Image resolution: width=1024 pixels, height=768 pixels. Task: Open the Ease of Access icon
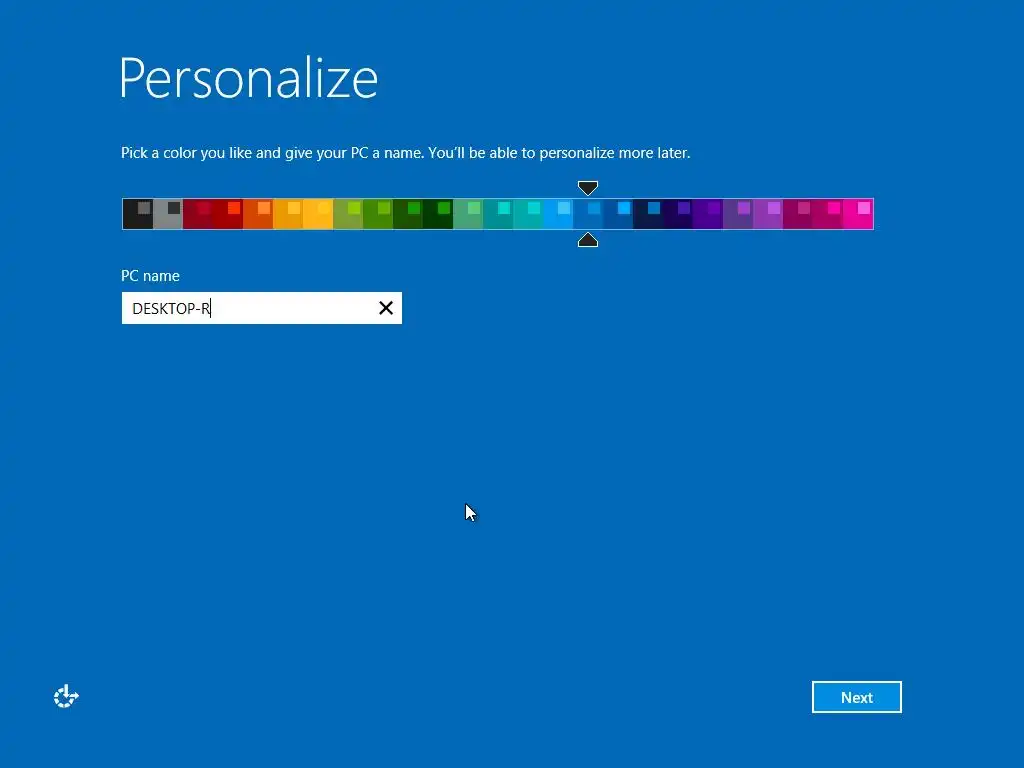66,697
